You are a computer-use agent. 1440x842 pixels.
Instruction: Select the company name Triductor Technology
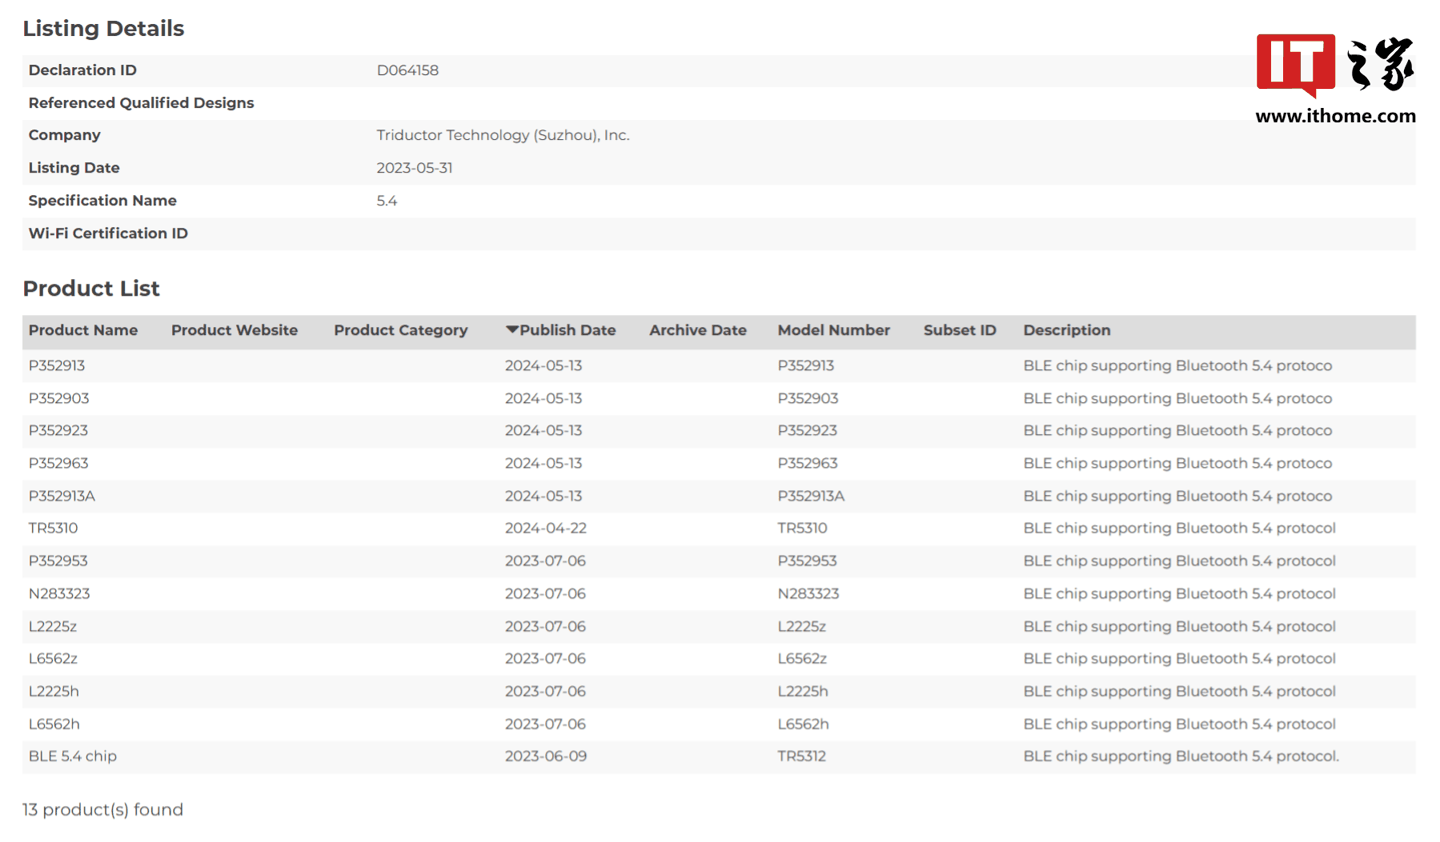click(502, 135)
